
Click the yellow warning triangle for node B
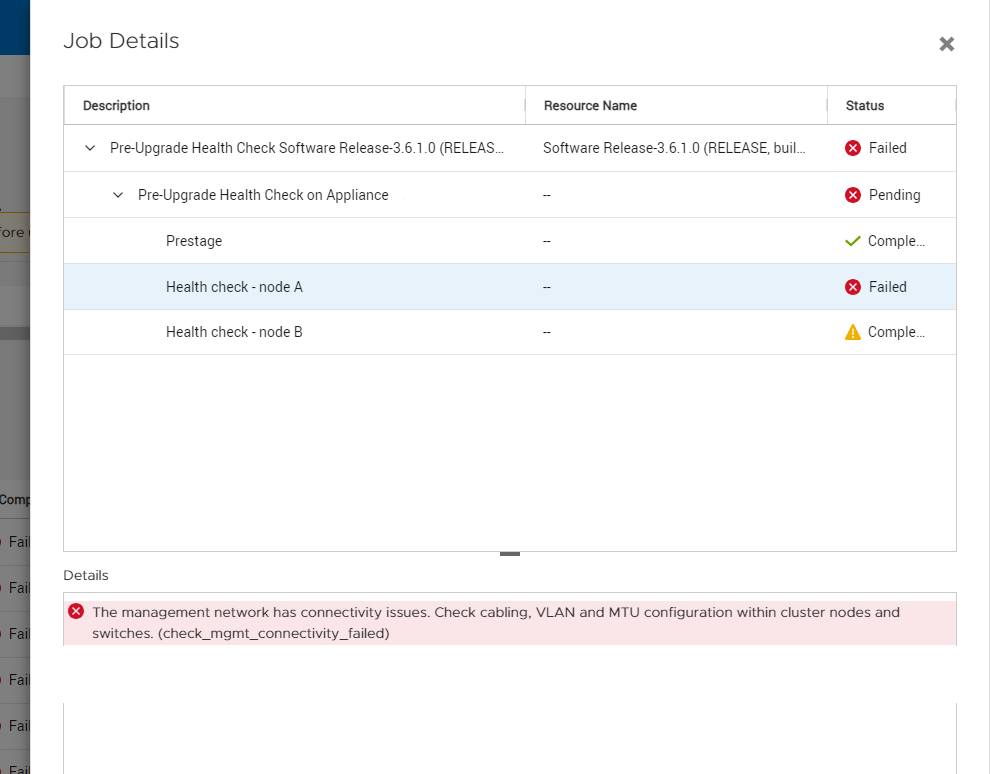coord(852,332)
